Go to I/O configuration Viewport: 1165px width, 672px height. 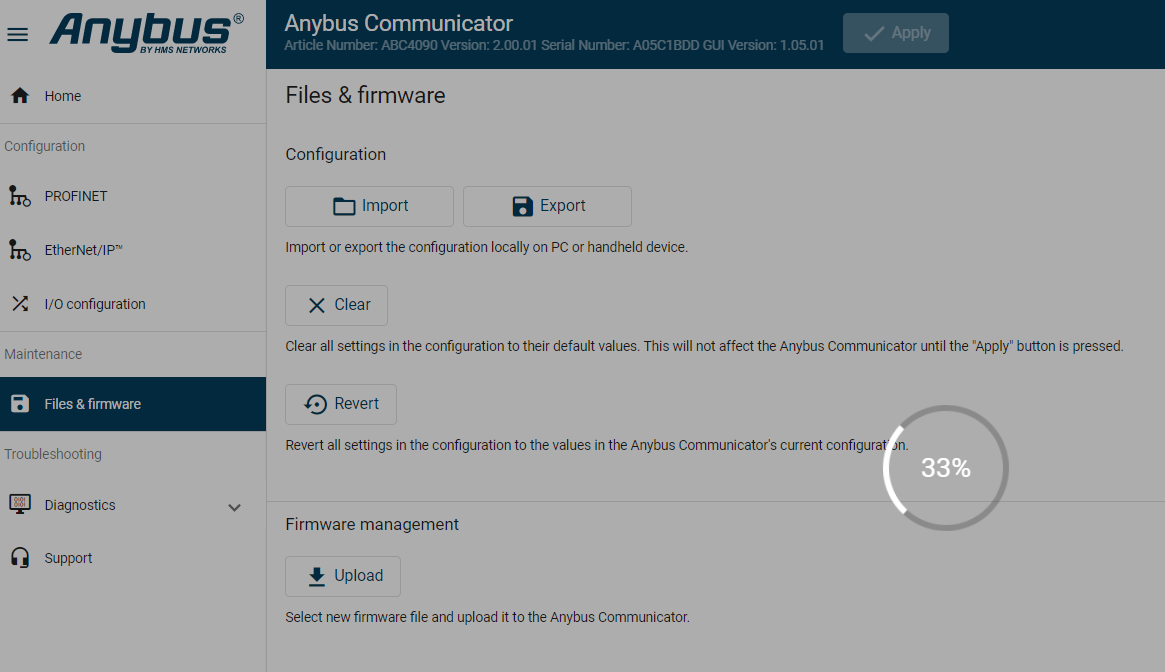pyautogui.click(x=133, y=303)
